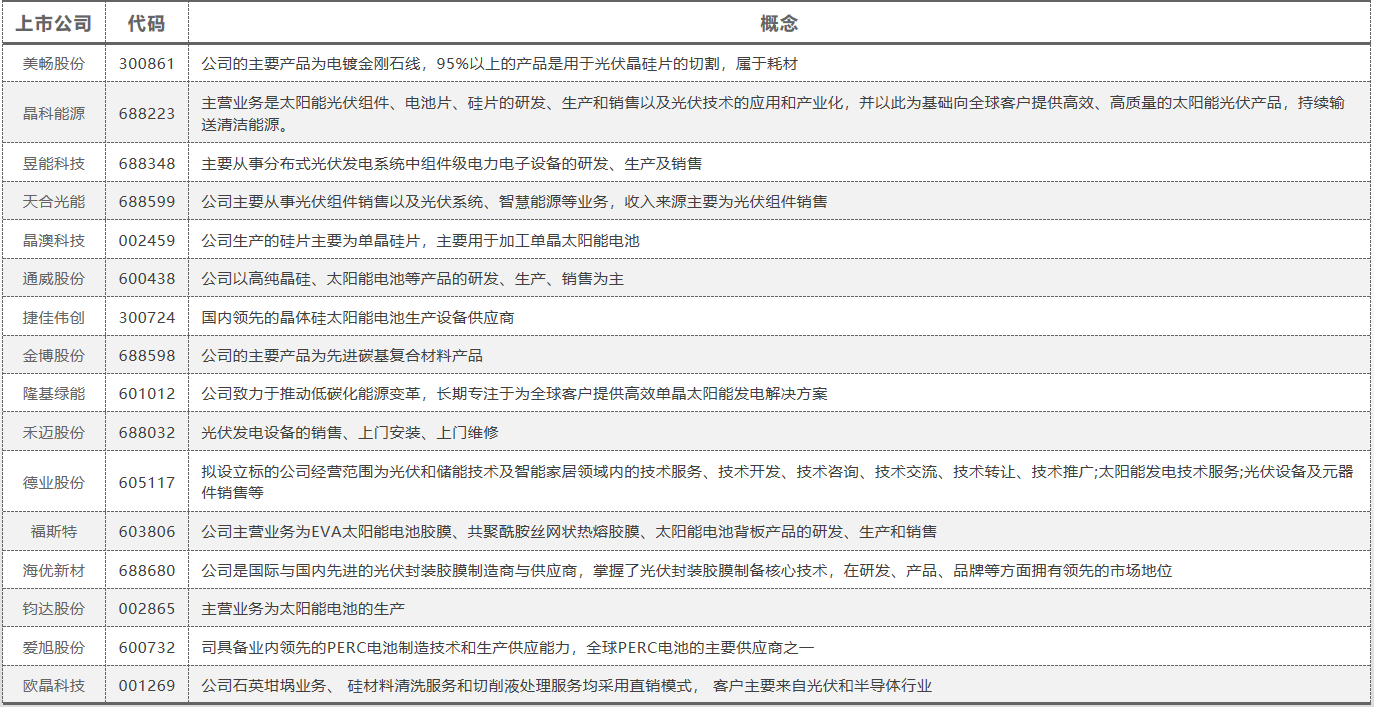The image size is (1374, 707).
Task: Select stock code 002459
Action: [x=146, y=241]
